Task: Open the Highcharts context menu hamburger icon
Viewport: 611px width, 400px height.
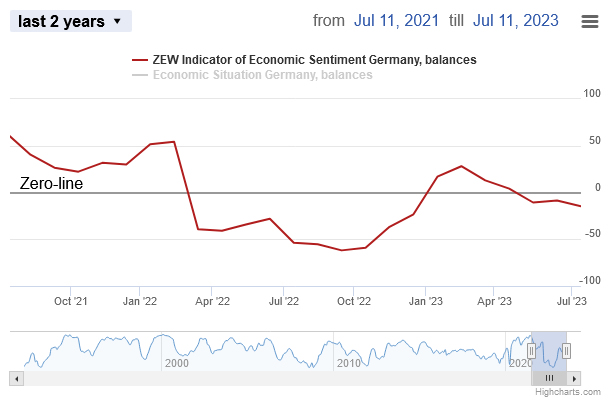Action: pos(590,21)
